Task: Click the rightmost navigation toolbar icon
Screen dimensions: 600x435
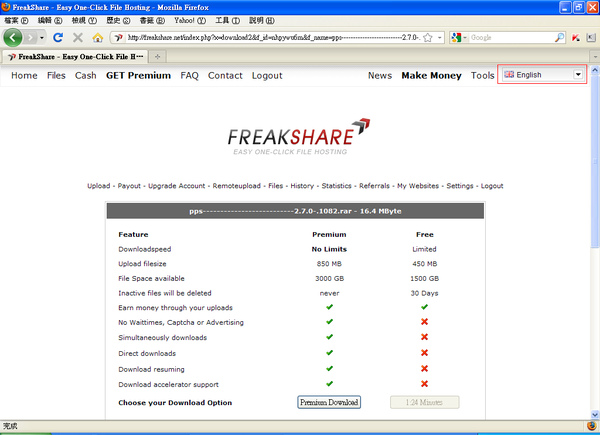Action: coord(591,37)
